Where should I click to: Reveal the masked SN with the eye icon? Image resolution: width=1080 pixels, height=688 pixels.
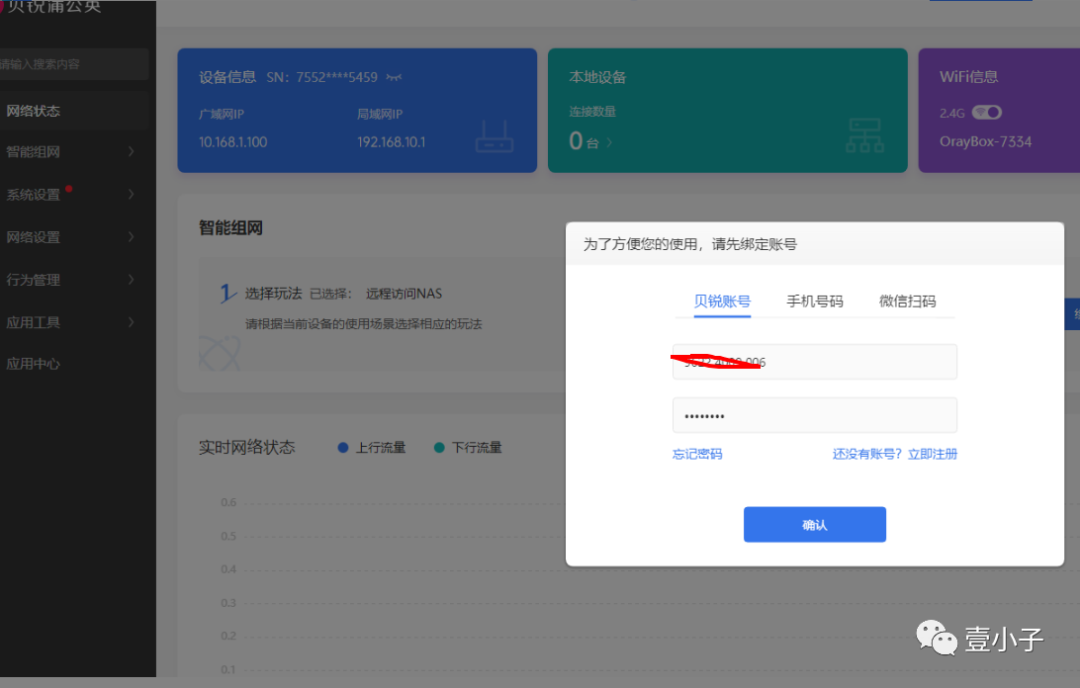pos(394,77)
